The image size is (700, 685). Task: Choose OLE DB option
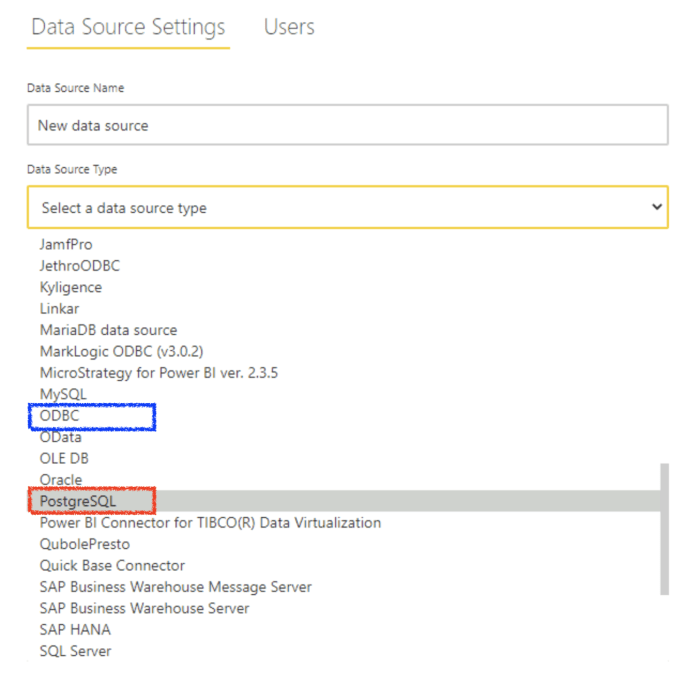(64, 458)
